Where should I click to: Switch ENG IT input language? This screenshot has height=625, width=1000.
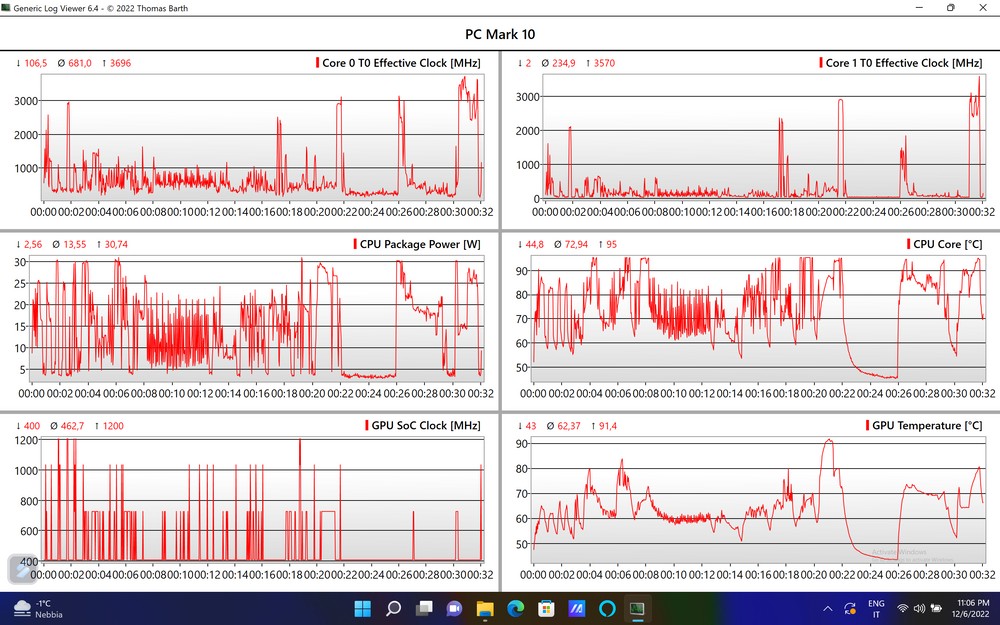[876, 608]
